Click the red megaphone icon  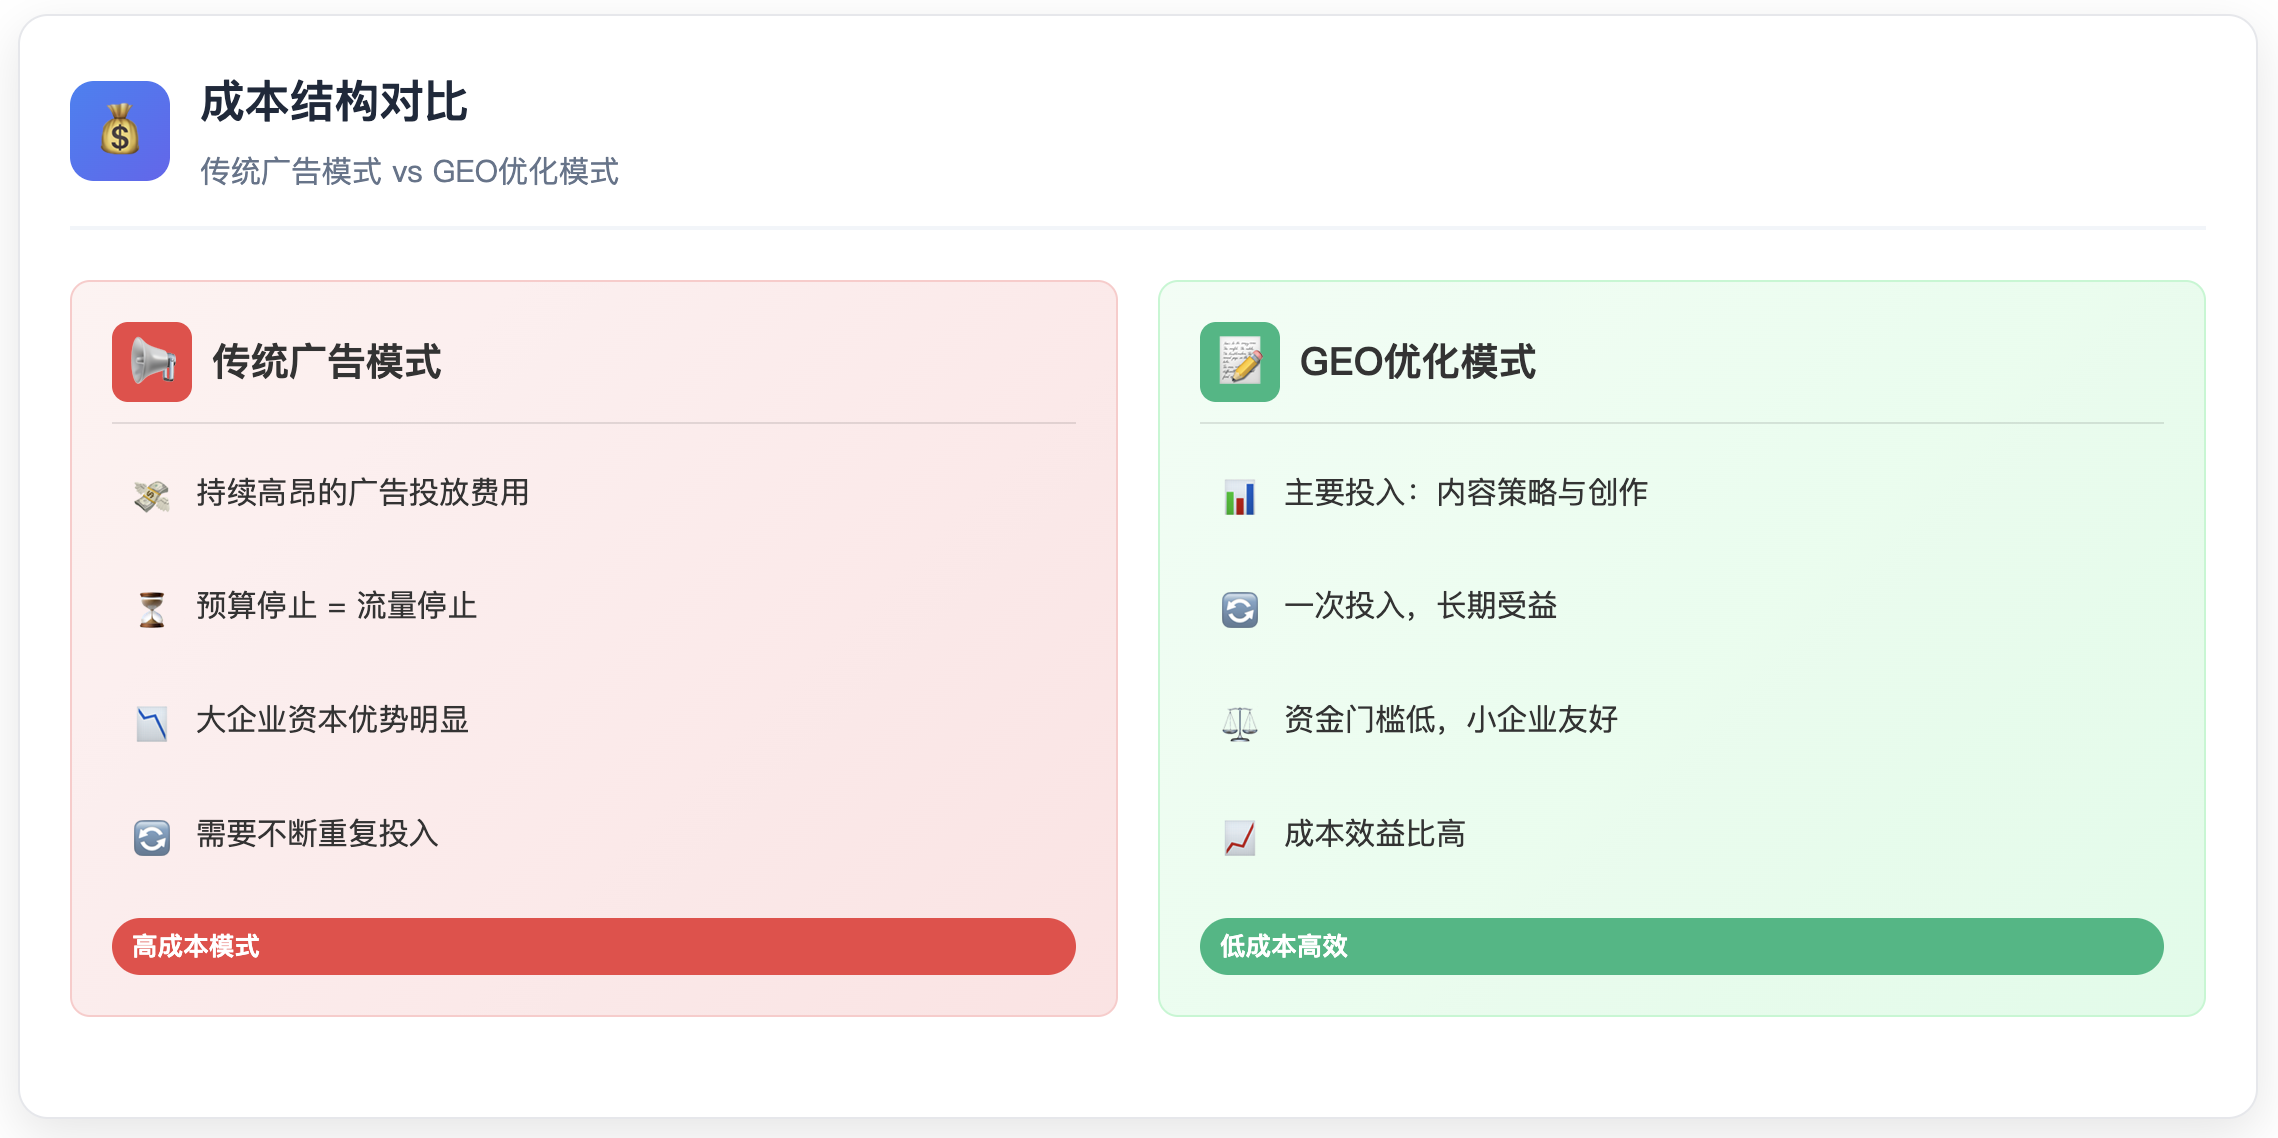click(152, 362)
